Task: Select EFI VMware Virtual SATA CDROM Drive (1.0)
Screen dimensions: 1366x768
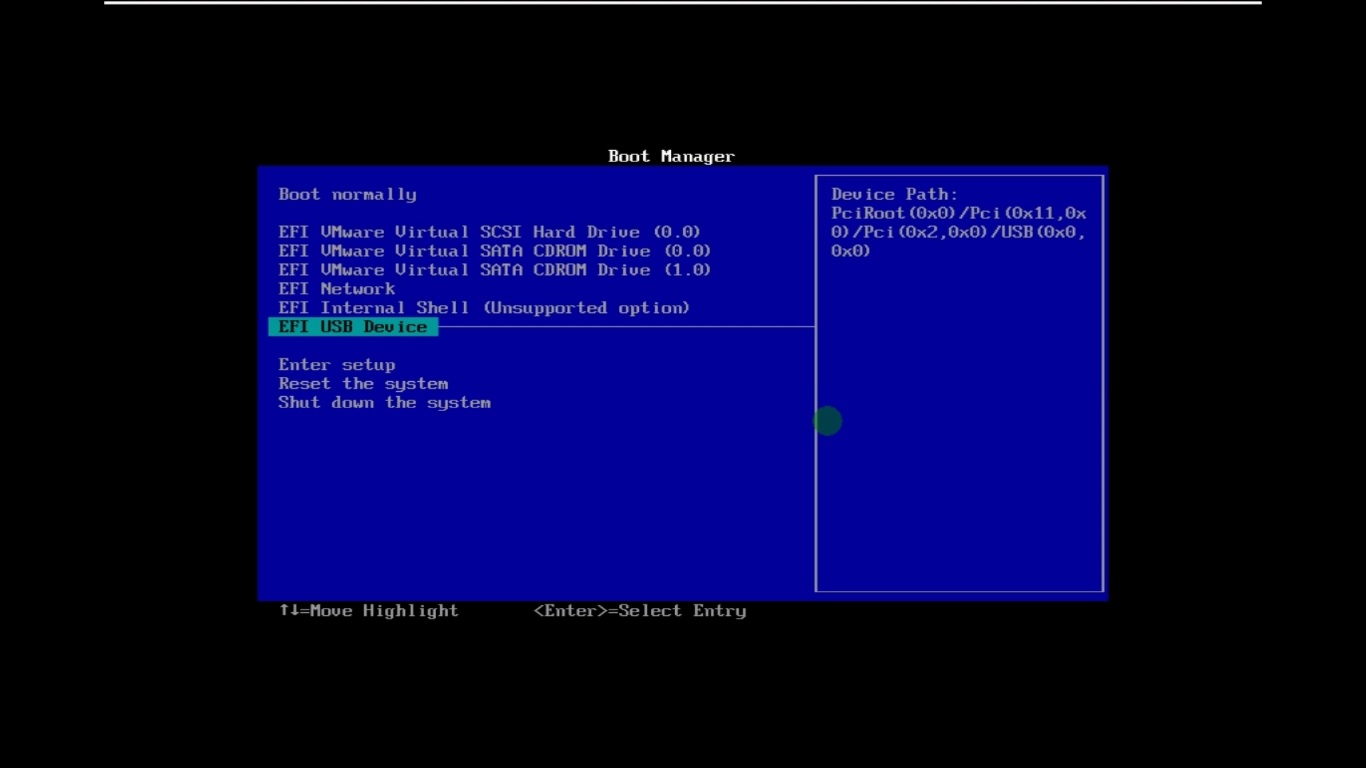Action: pos(495,270)
